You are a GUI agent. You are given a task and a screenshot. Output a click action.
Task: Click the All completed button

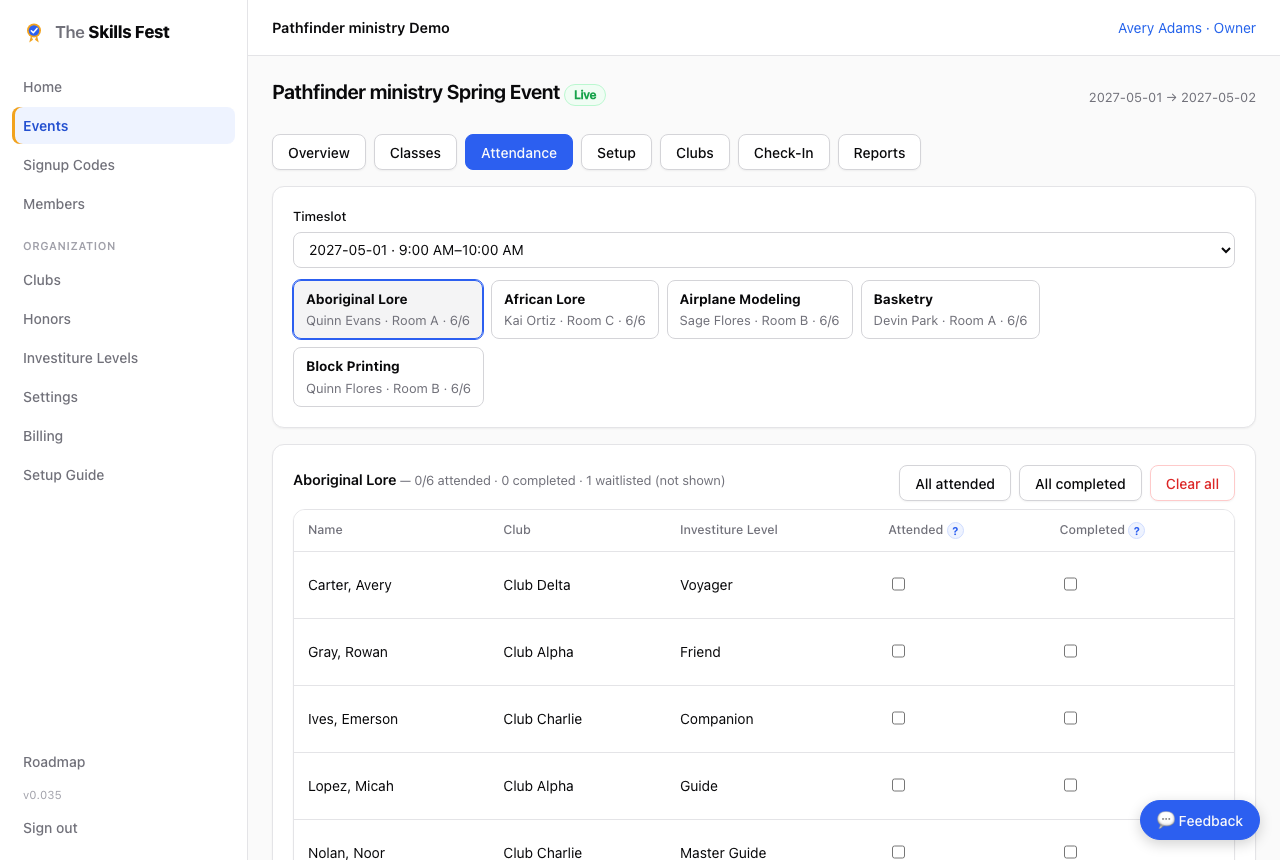click(x=1080, y=483)
